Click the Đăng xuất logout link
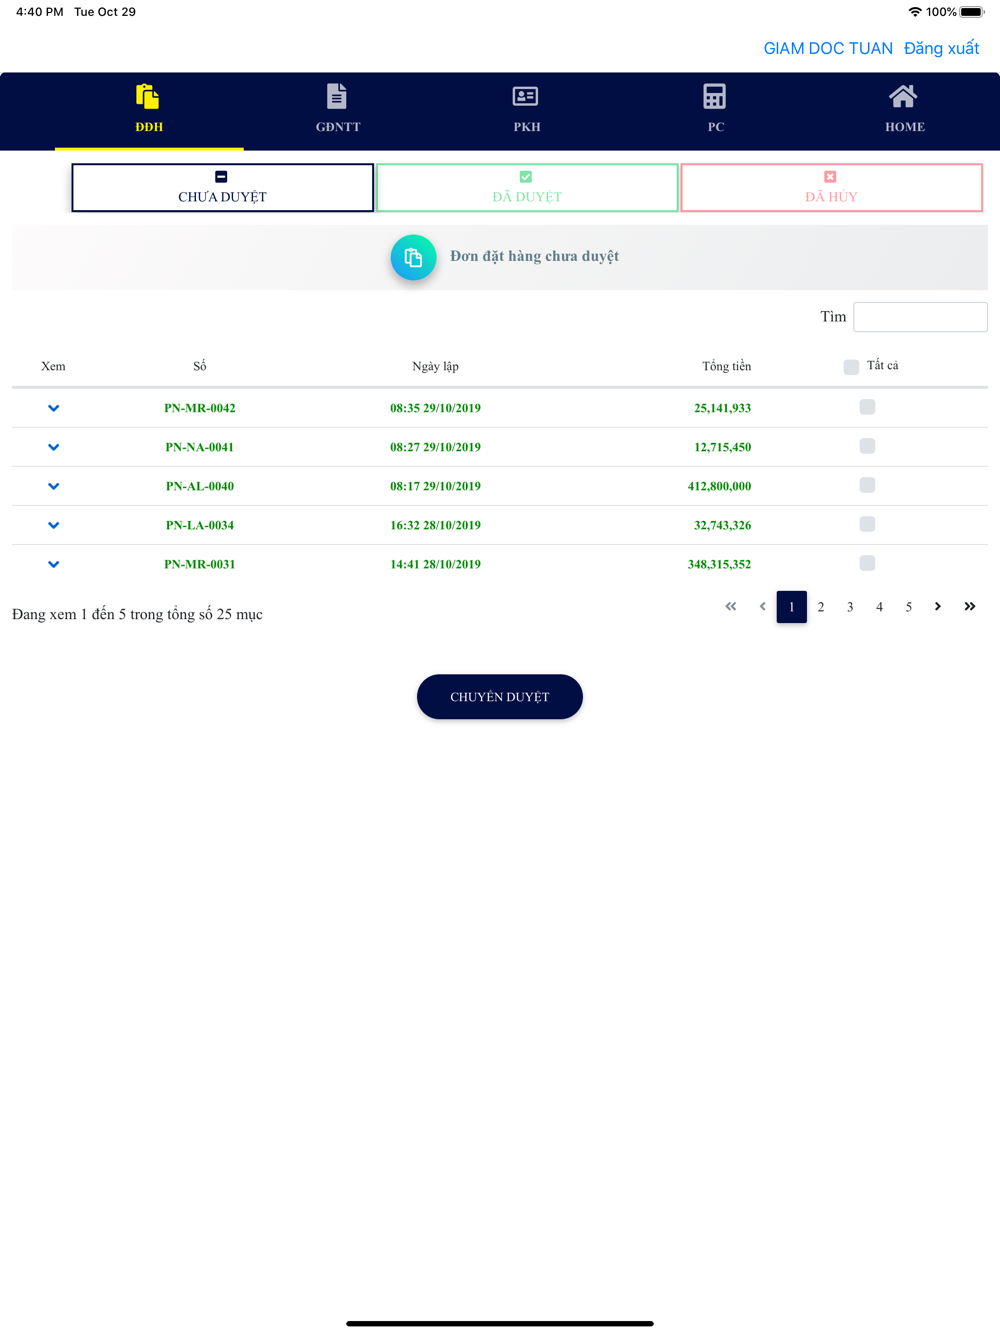 coord(941,49)
